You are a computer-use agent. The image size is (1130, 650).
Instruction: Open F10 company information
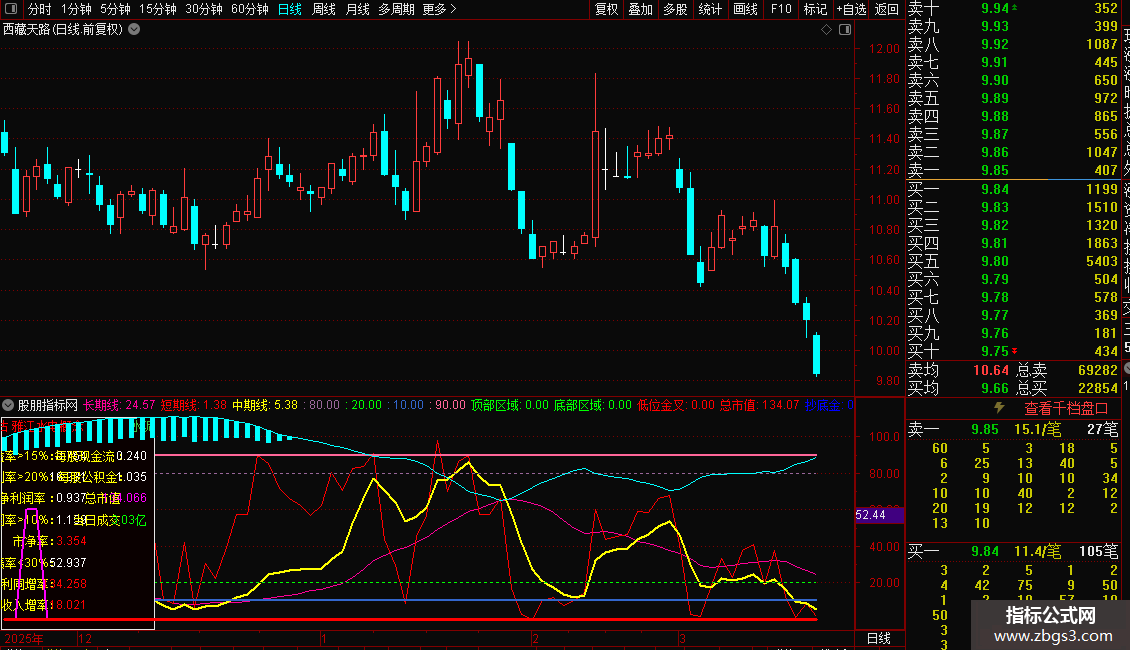click(782, 9)
